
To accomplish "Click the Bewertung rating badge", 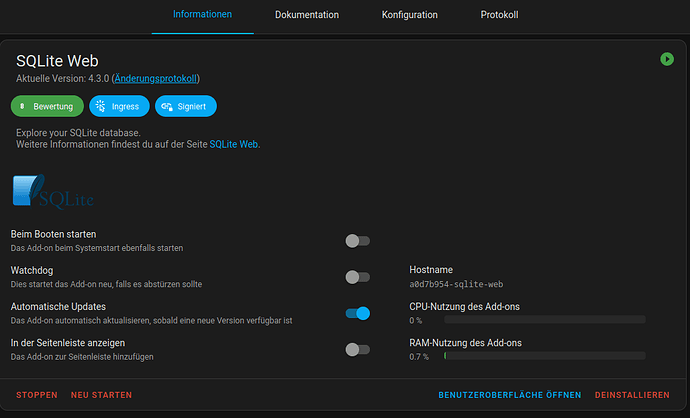I will (47, 106).
